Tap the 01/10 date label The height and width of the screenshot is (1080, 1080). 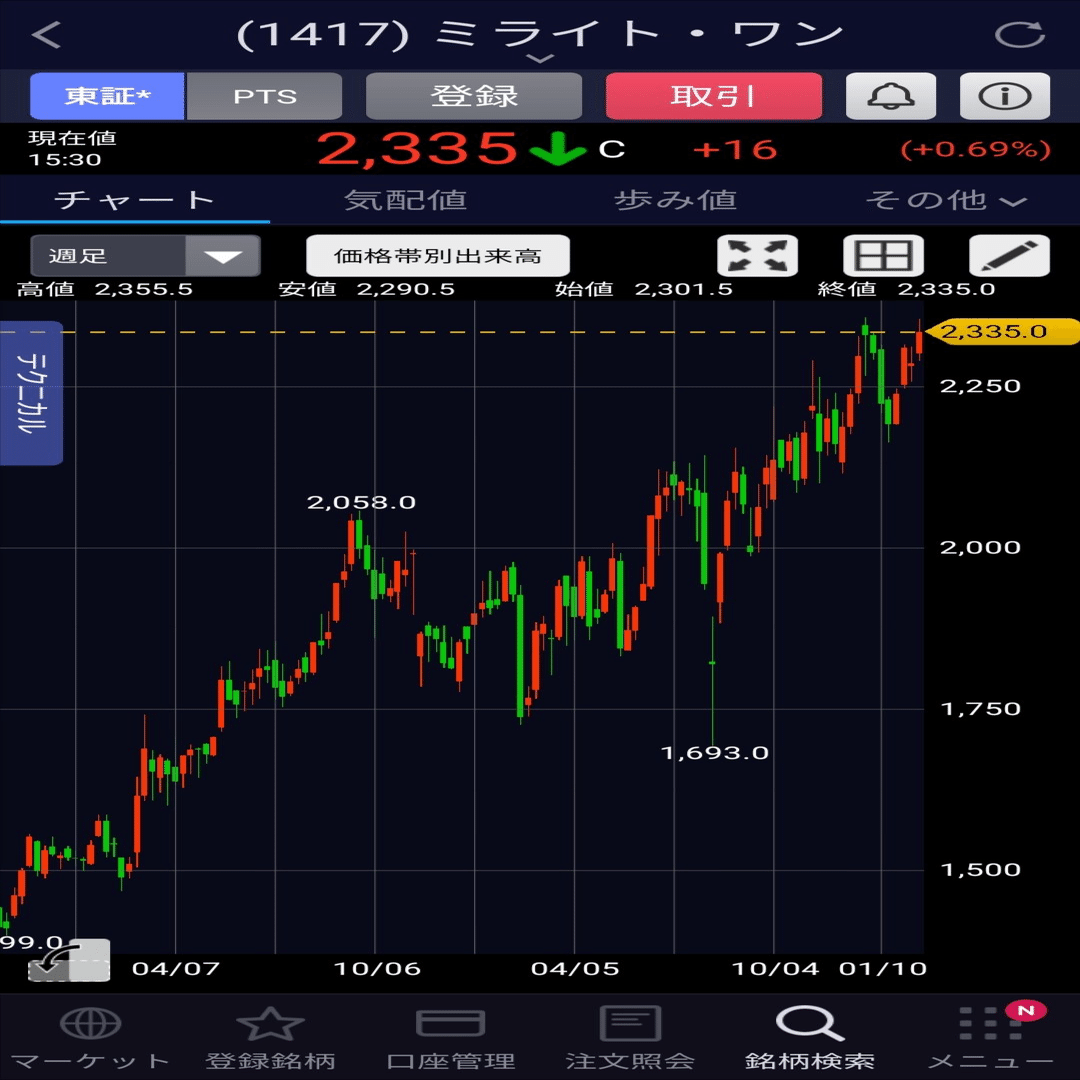(883, 968)
